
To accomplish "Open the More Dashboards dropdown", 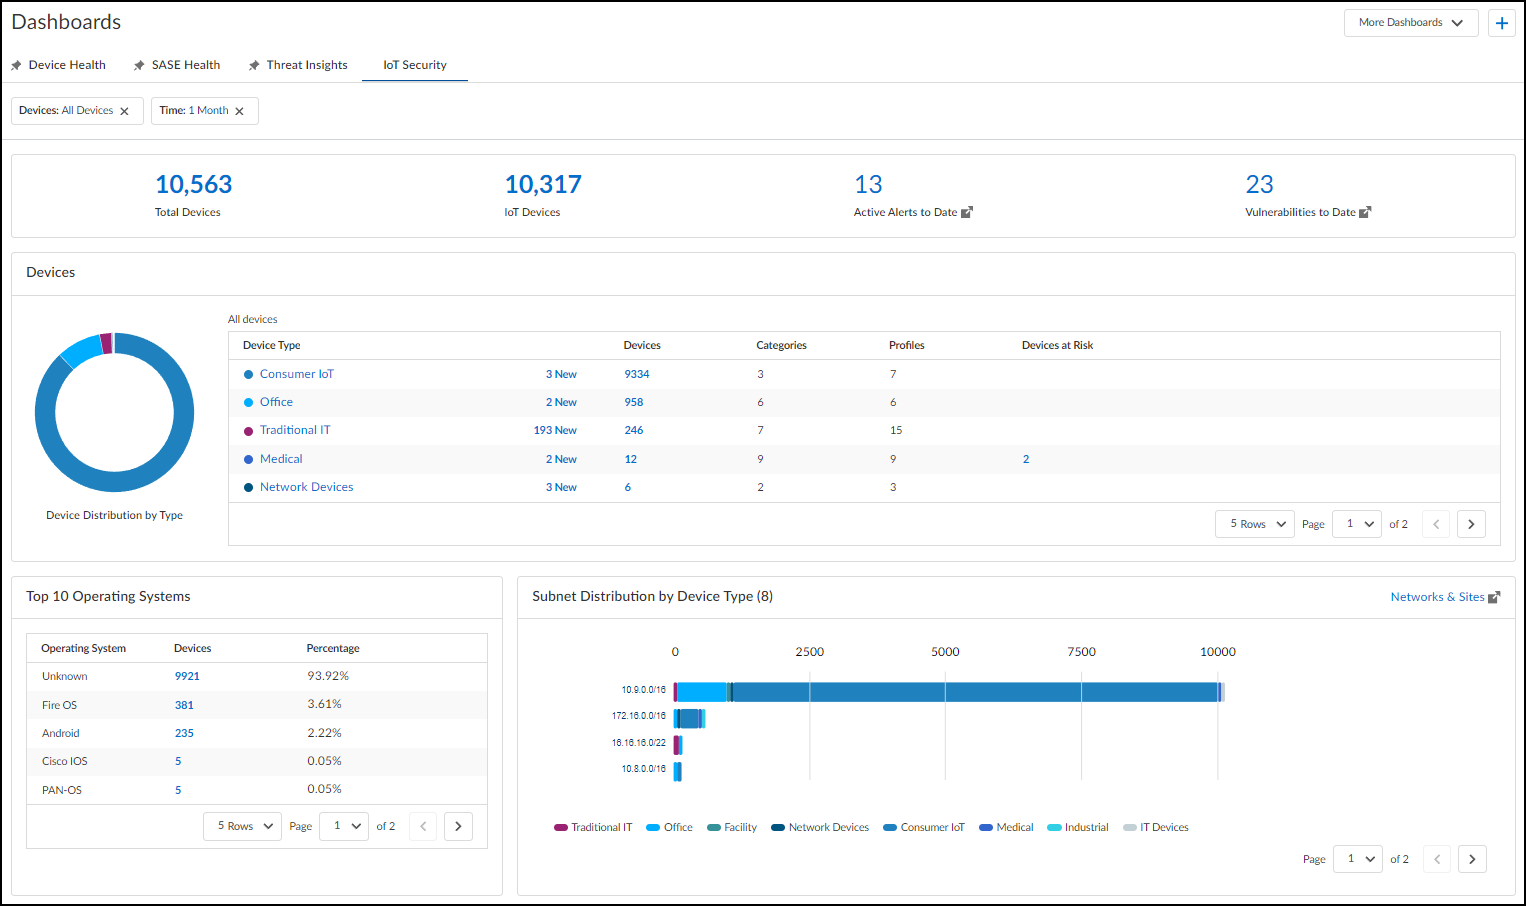I will coord(1410,23).
